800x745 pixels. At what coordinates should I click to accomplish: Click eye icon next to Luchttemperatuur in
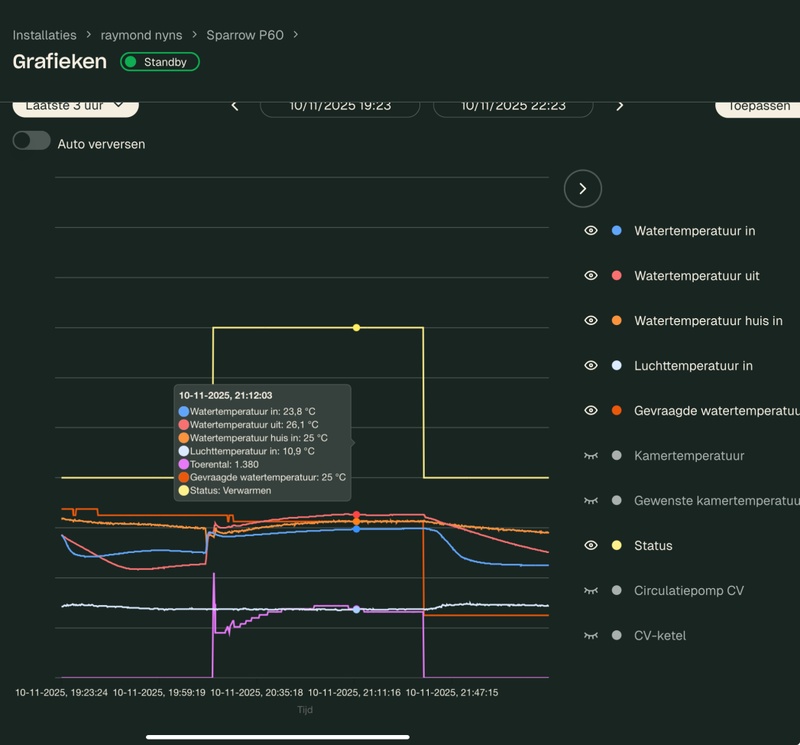[x=591, y=366]
